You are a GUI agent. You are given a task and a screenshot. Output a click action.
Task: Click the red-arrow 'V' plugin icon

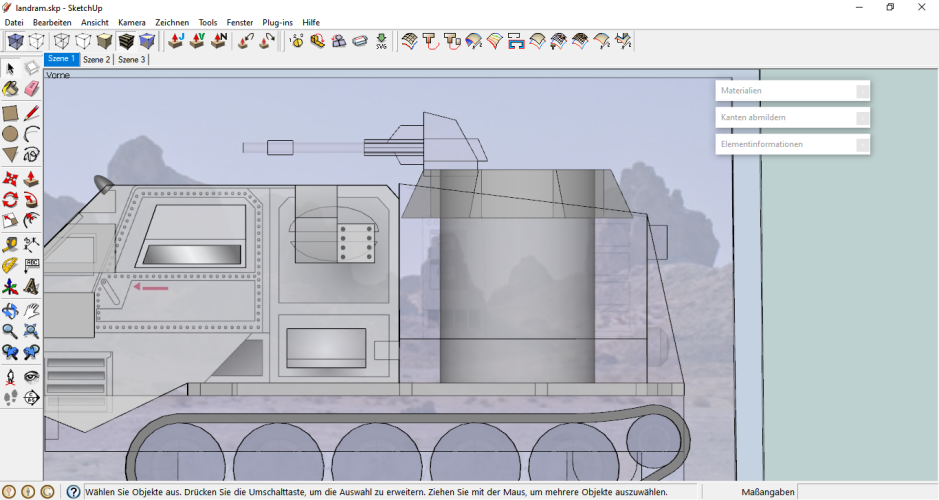pyautogui.click(x=197, y=41)
